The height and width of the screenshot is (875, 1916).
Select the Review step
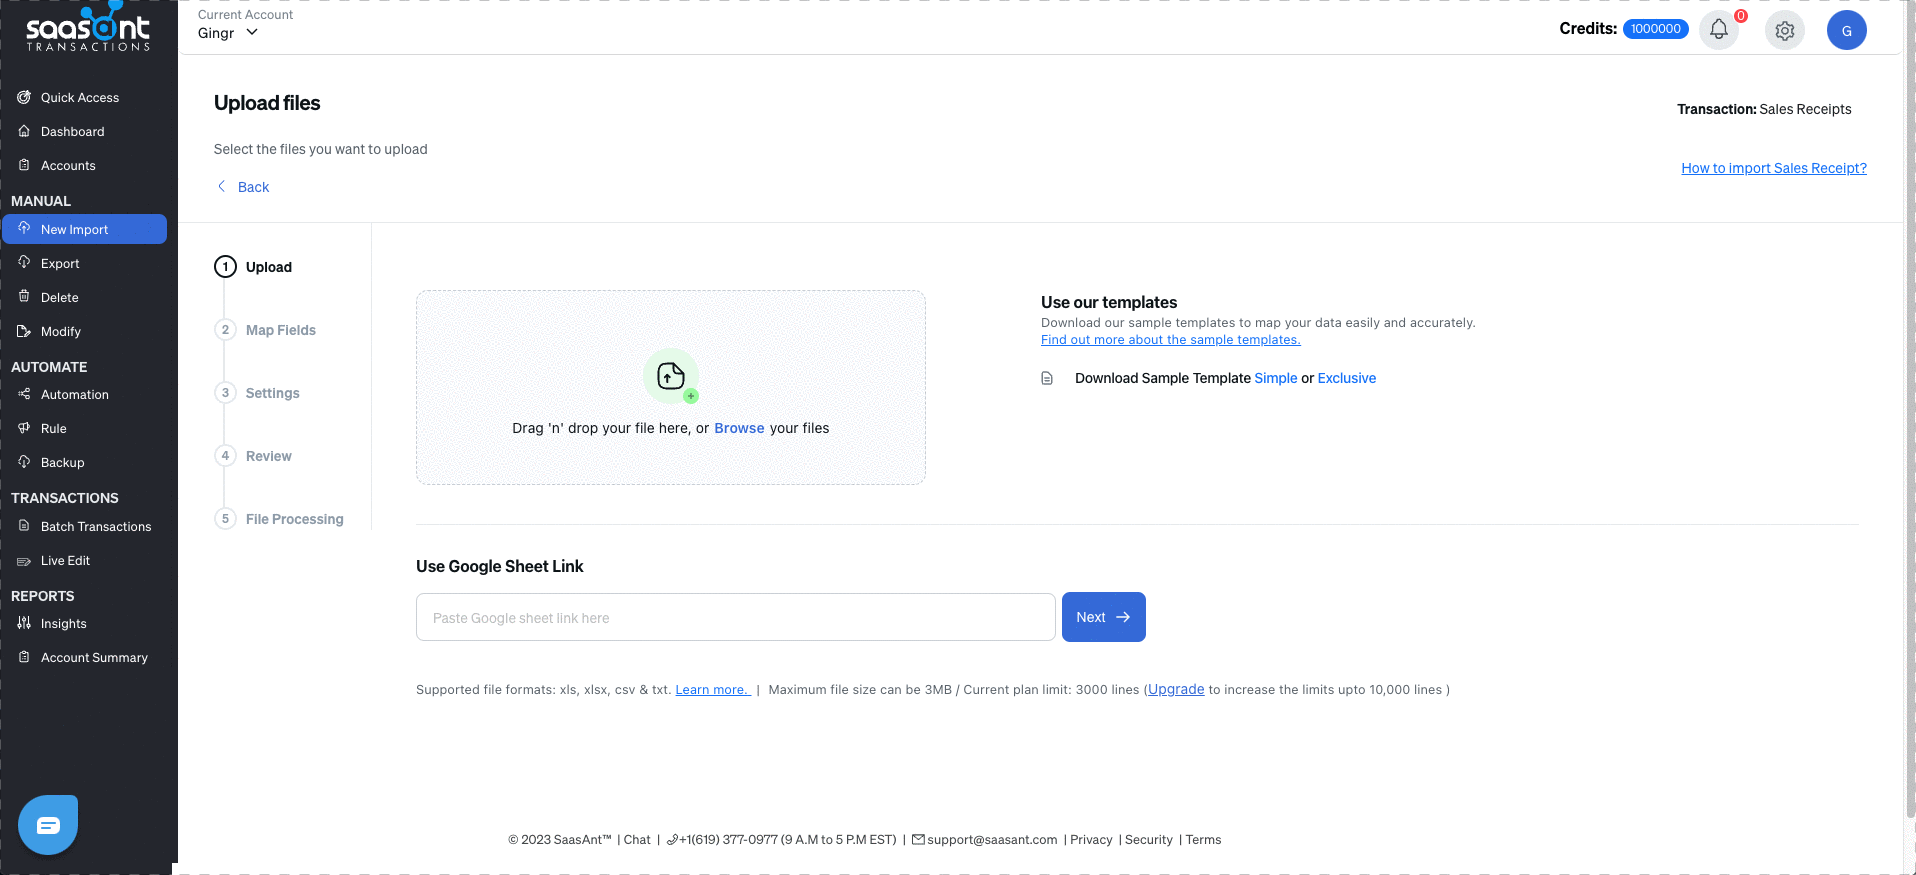[254, 456]
